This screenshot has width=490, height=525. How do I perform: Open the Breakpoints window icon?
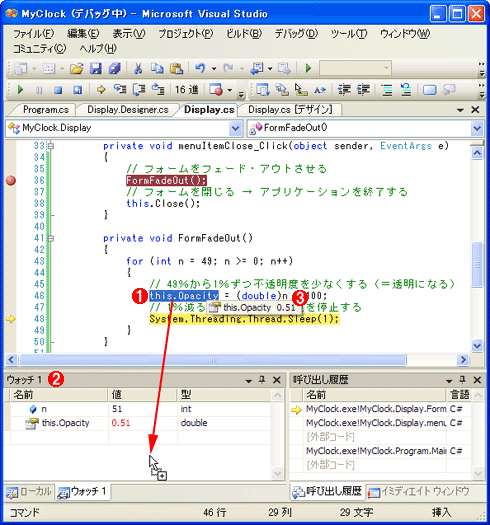216,90
